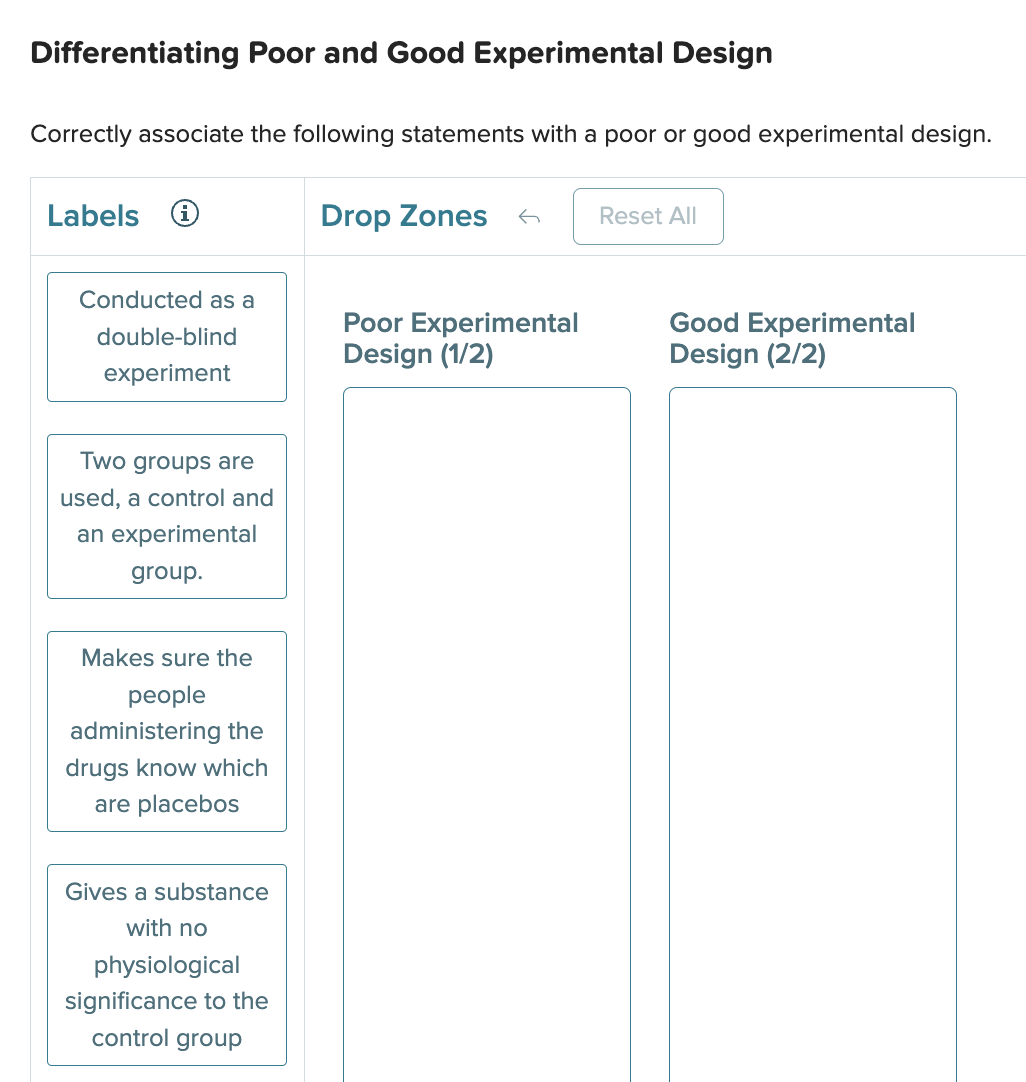The image size is (1026, 1082).
Task: Activate Reset All to clear placed labels
Action: click(x=648, y=216)
